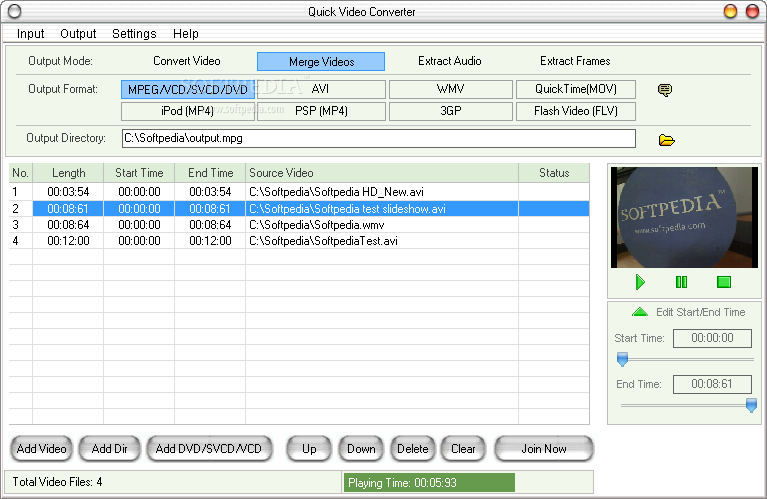Clear the video list
Screen dimensions: 767x499
[463, 449]
